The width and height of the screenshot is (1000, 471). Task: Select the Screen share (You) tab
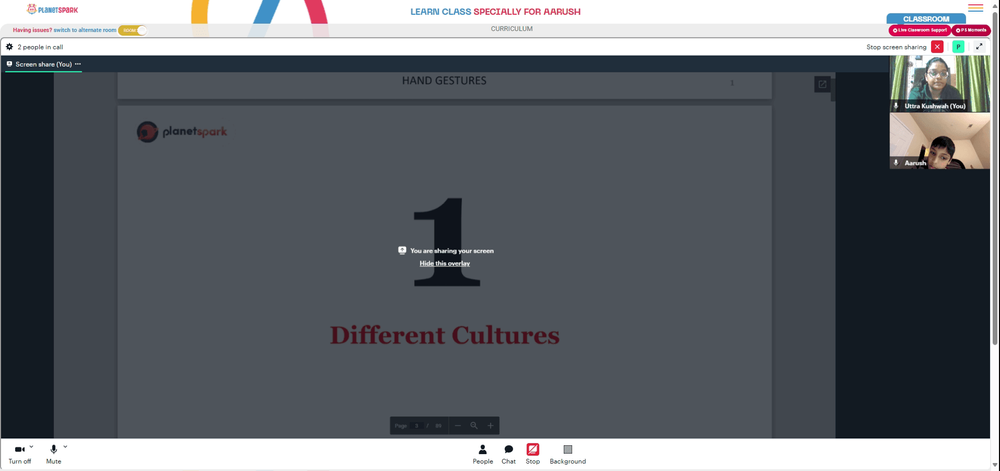[x=43, y=64]
